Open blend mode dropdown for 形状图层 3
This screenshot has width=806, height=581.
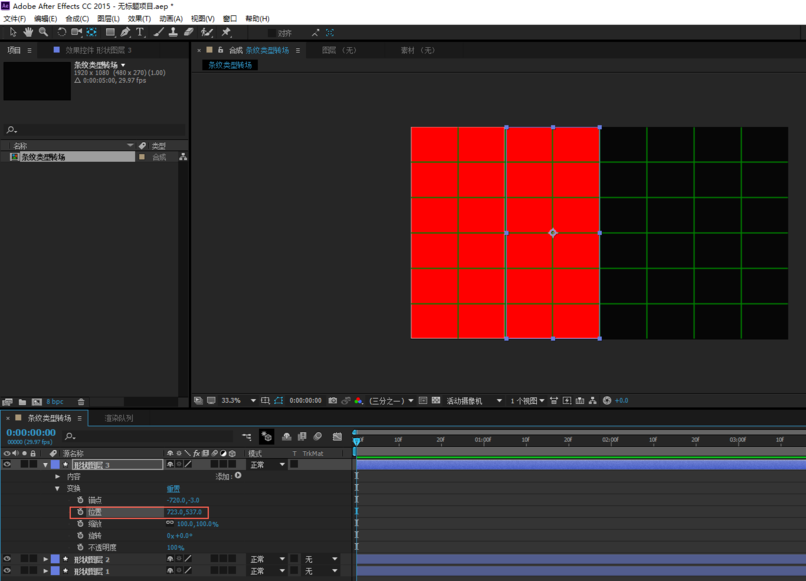click(x=267, y=464)
